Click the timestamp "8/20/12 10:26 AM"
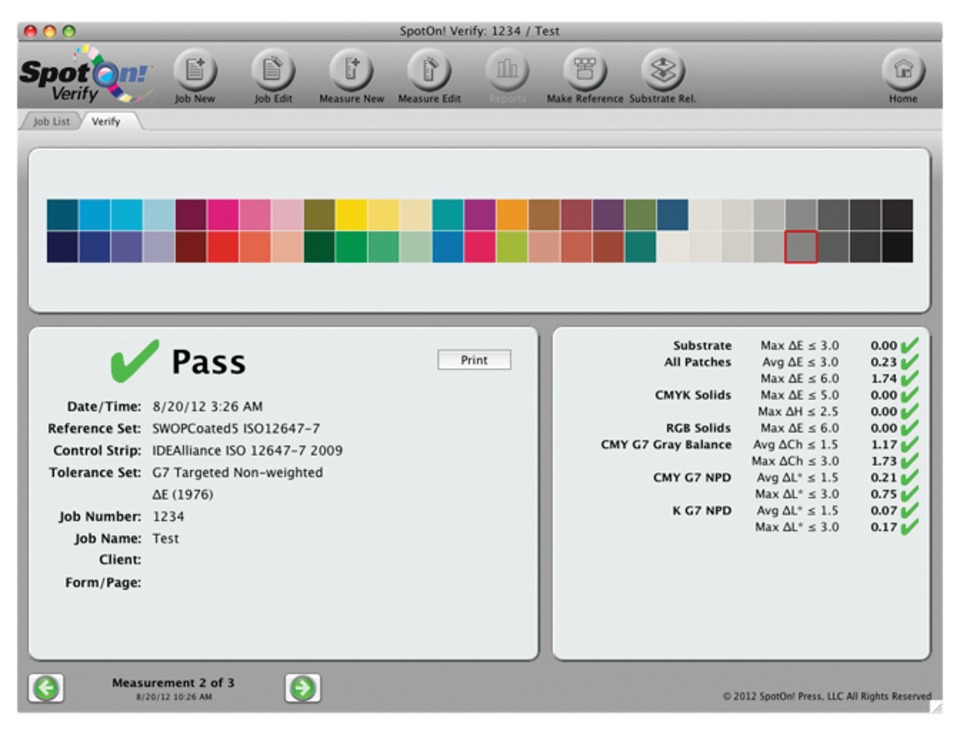Viewport: 960px width, 734px height. point(174,697)
